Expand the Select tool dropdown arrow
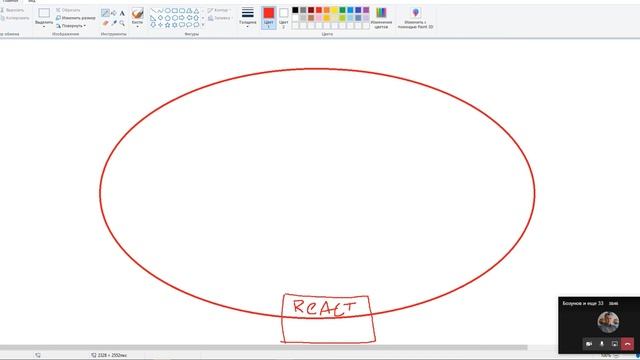Image resolution: width=640 pixels, height=360 pixels. click(44, 26)
